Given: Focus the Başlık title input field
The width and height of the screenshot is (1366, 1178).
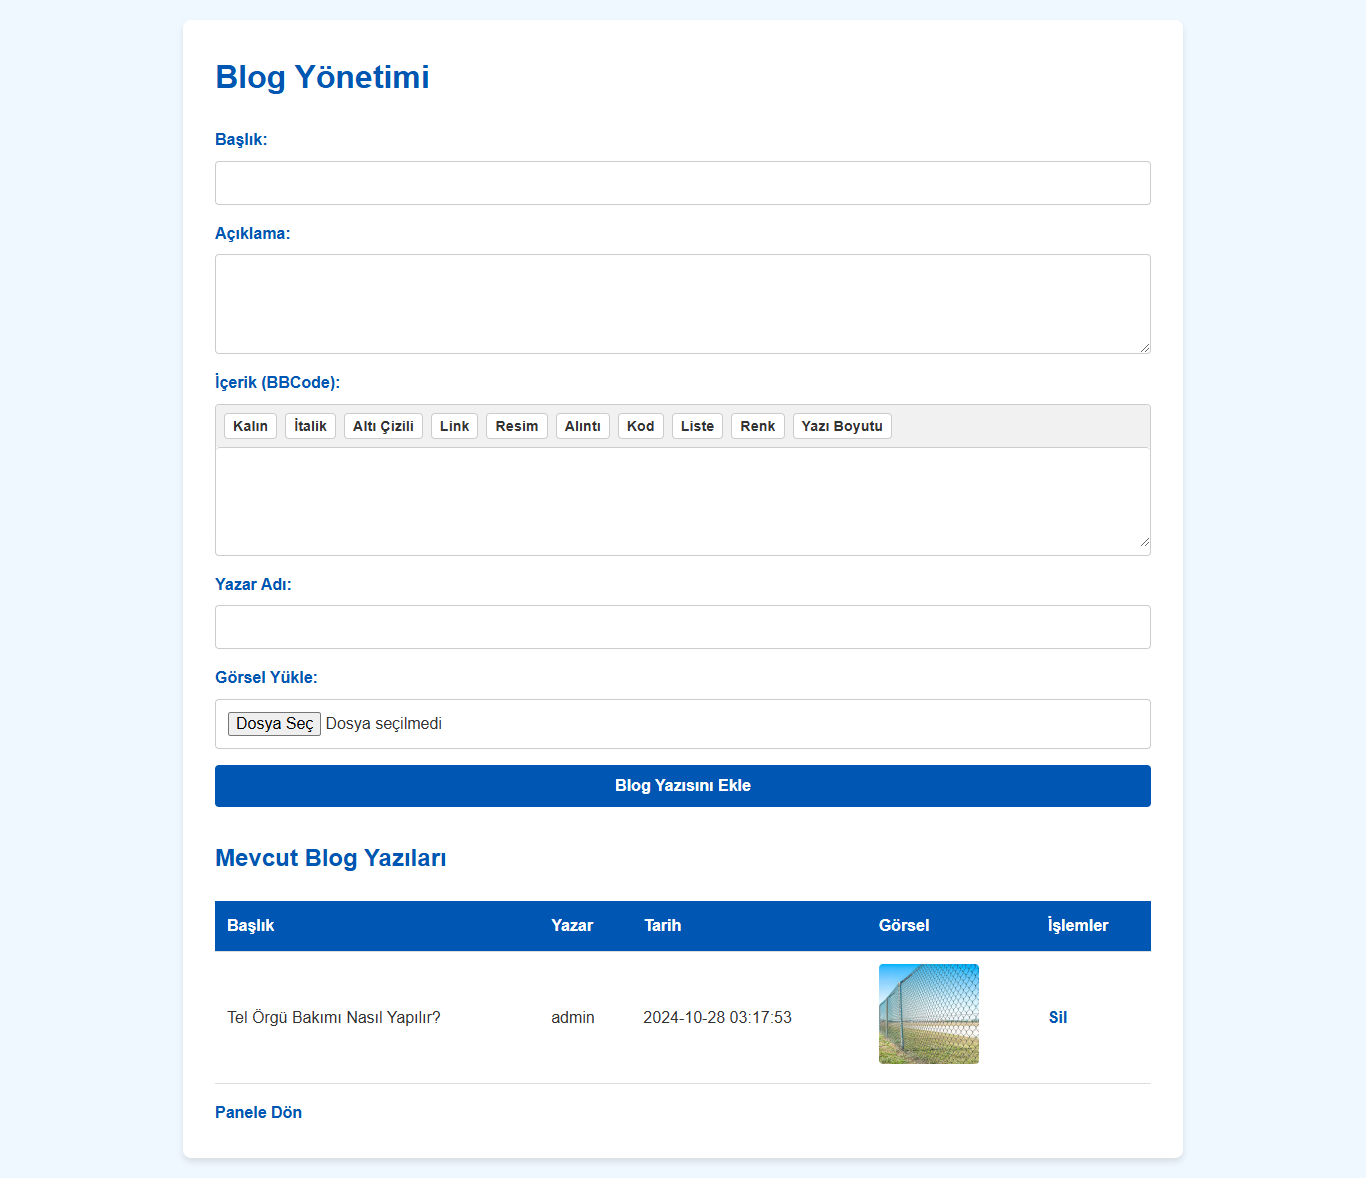Looking at the screenshot, I should tap(682, 183).
